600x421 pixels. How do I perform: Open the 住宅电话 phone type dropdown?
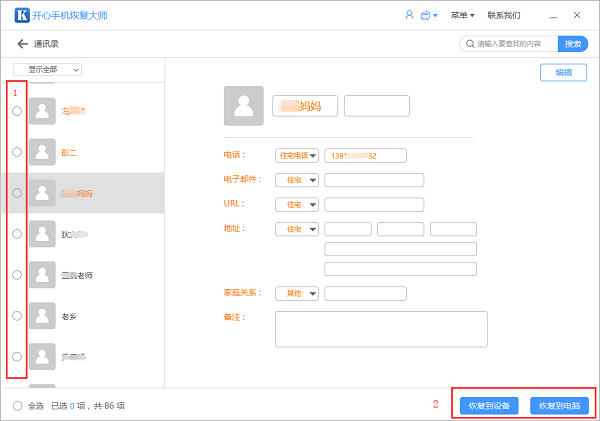pyautogui.click(x=297, y=155)
